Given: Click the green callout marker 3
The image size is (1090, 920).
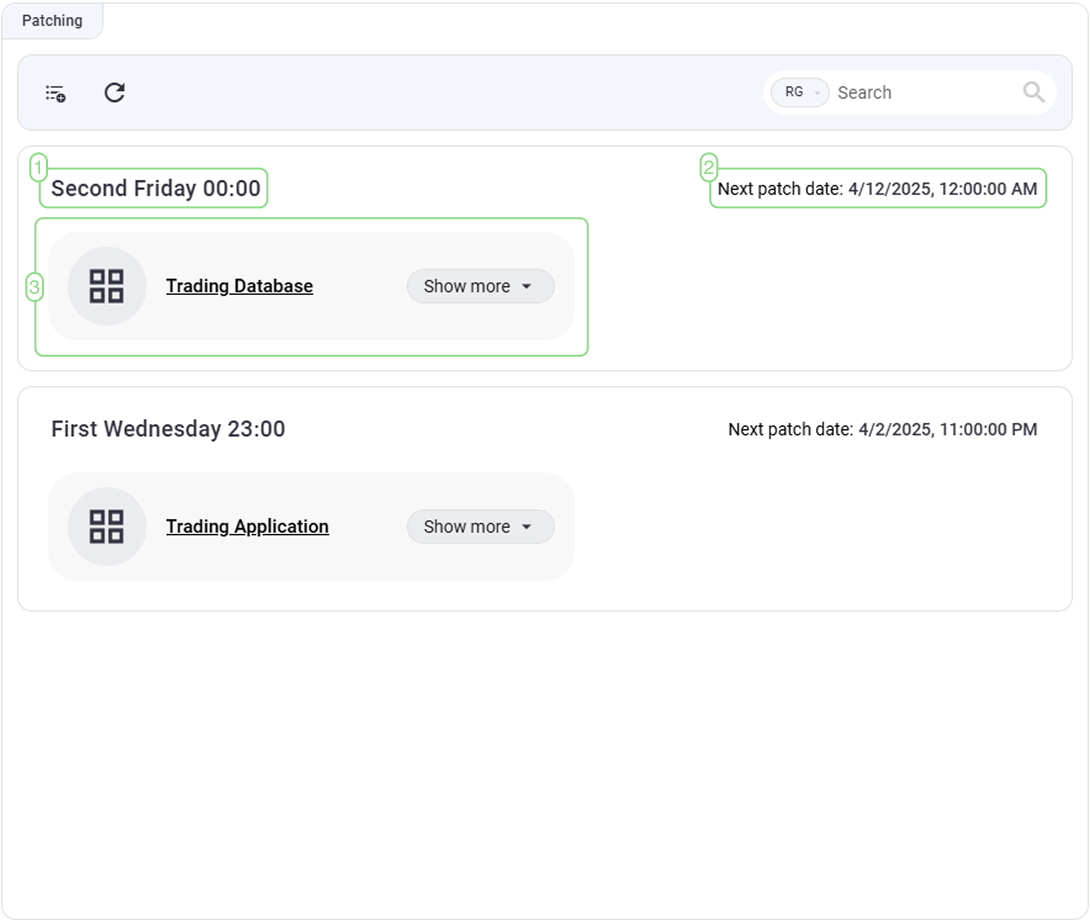Looking at the screenshot, I should click(34, 288).
